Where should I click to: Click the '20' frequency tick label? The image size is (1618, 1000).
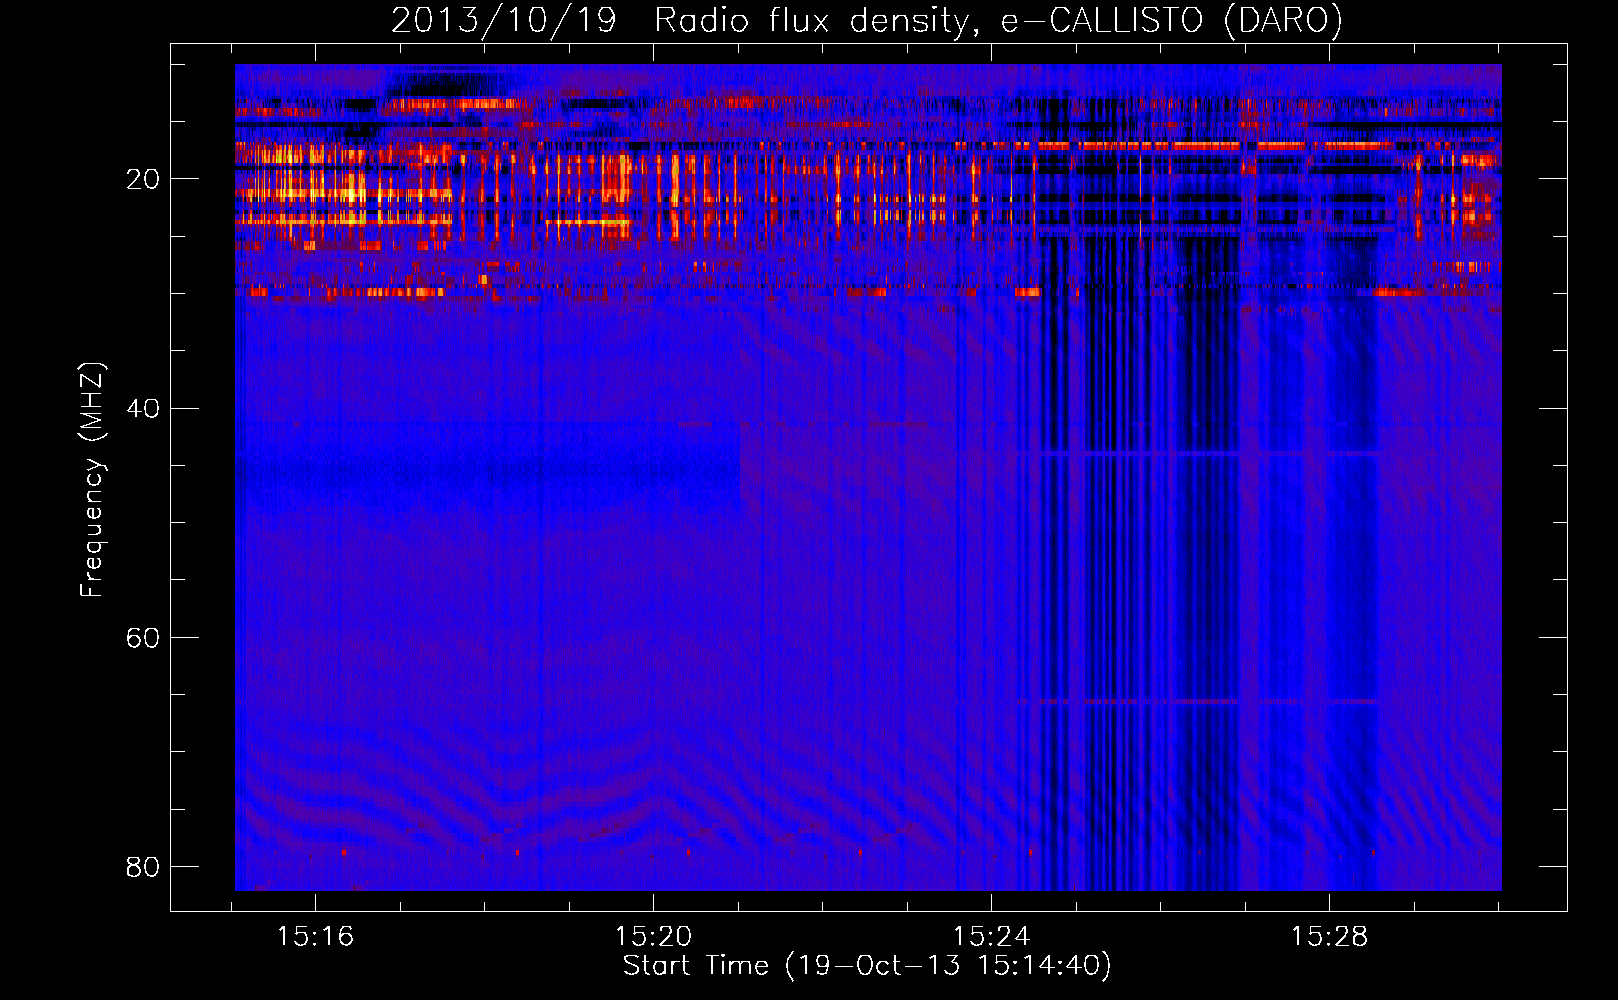[x=143, y=179]
